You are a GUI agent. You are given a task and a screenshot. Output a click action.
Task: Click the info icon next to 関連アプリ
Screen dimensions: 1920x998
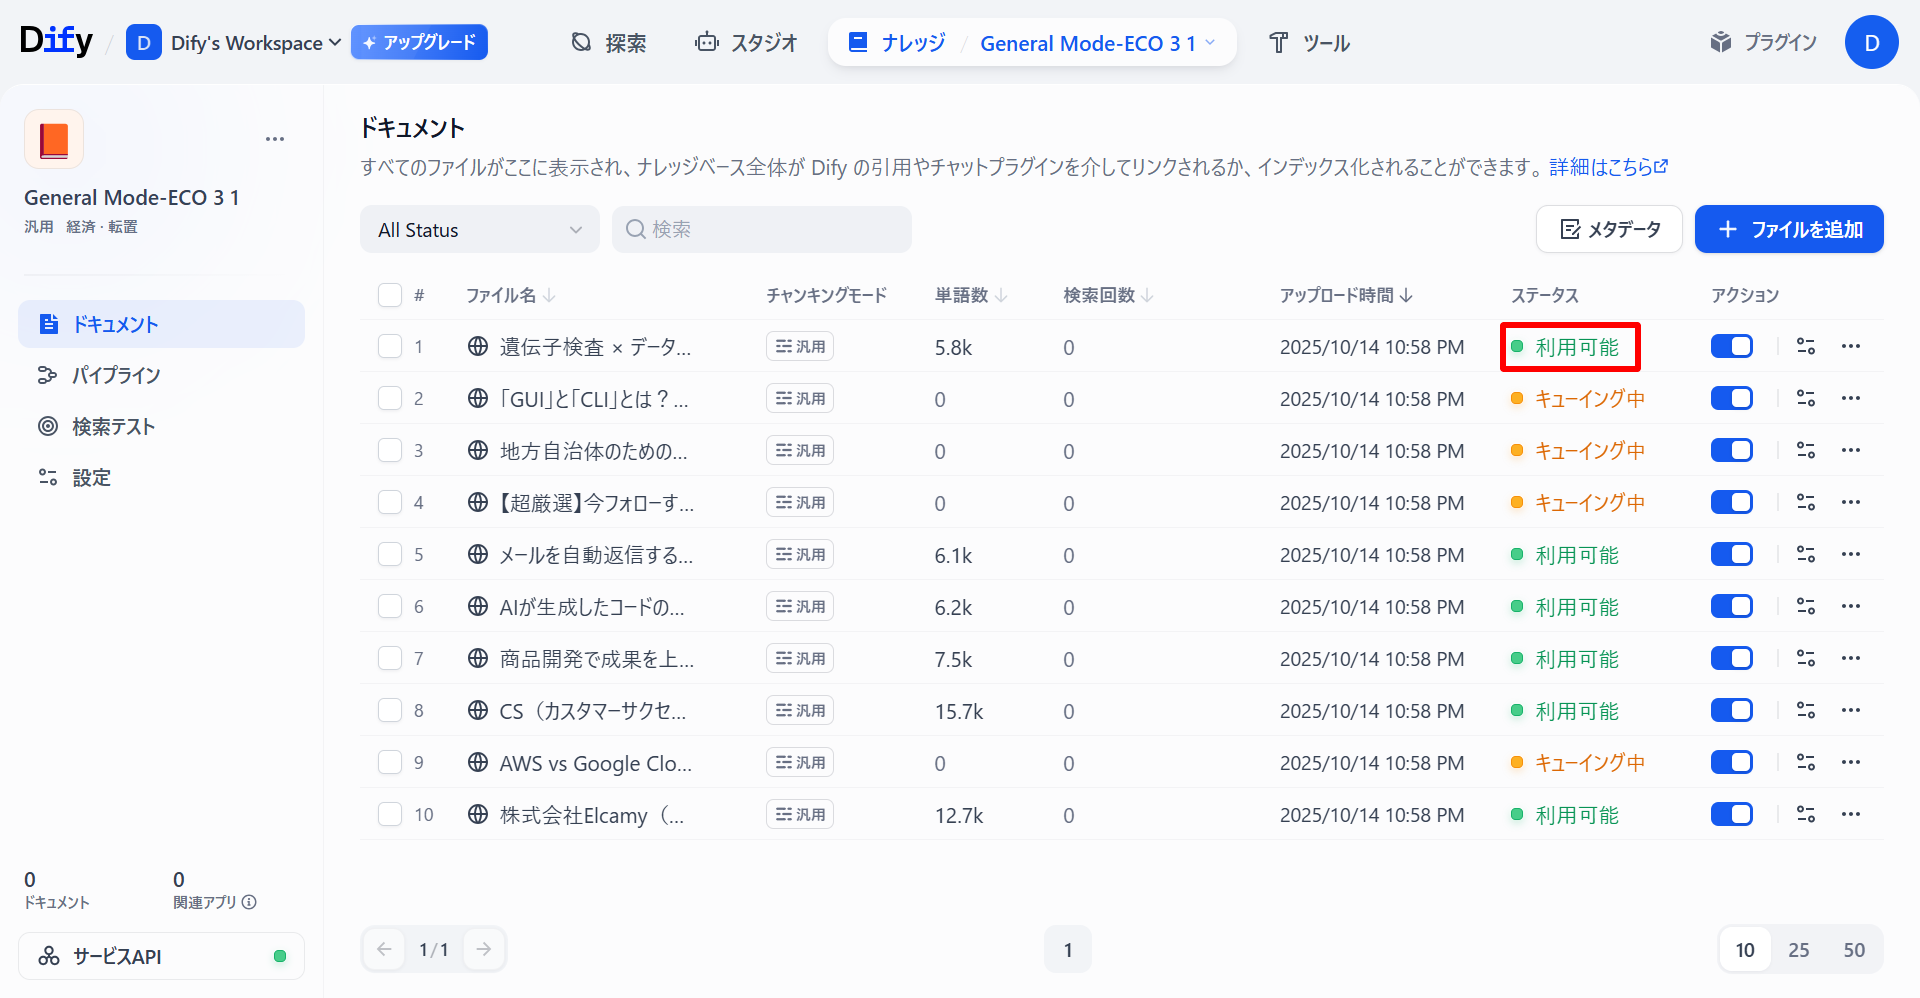coord(249,902)
